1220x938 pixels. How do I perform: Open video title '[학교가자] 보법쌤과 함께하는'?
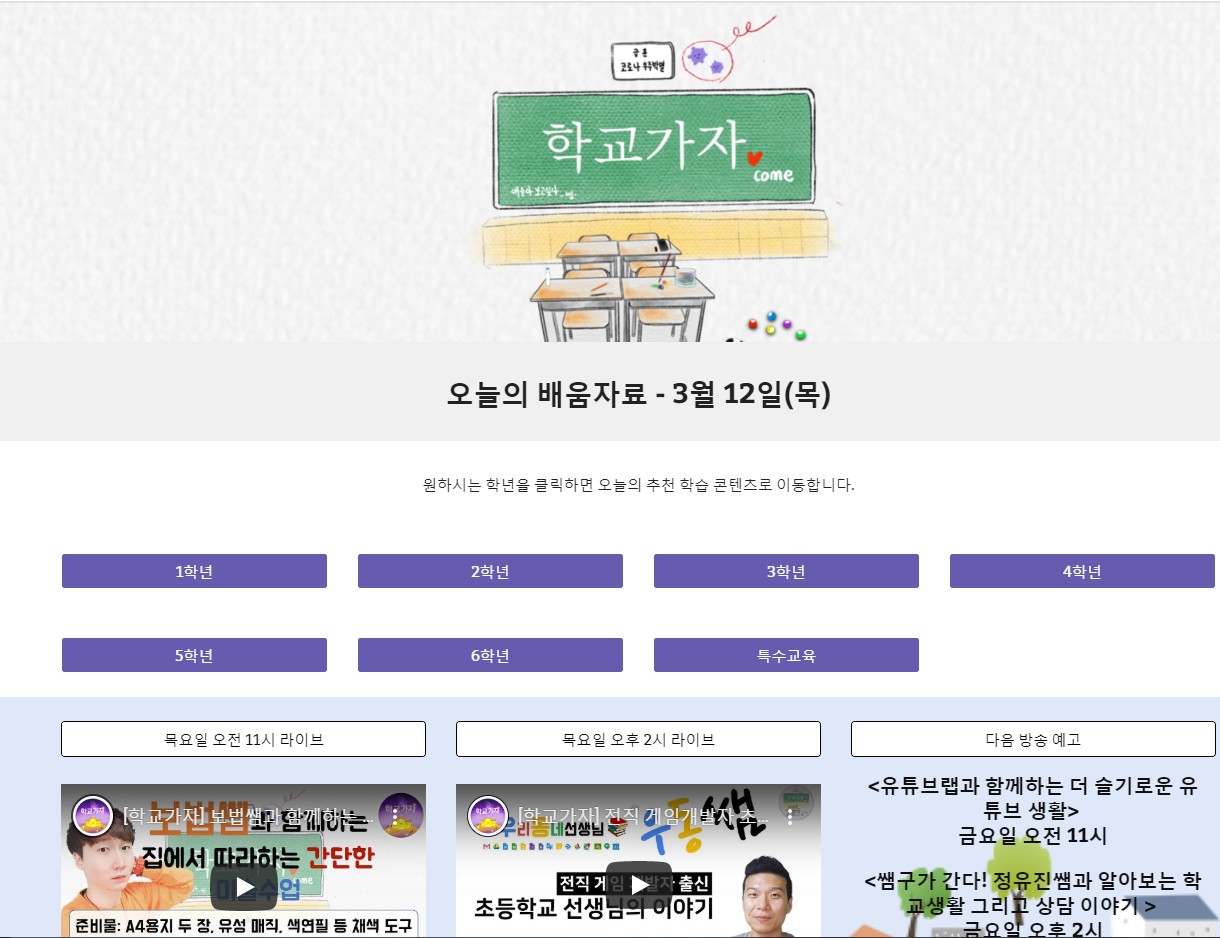[x=248, y=816]
